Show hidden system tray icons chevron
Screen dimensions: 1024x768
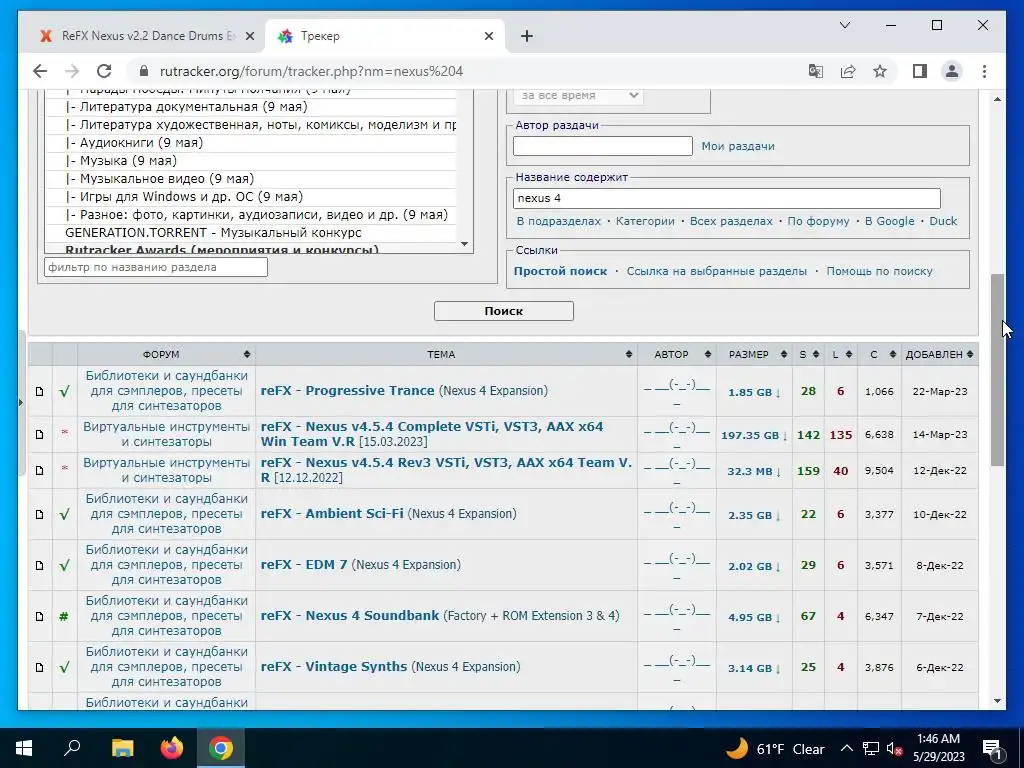coord(846,748)
